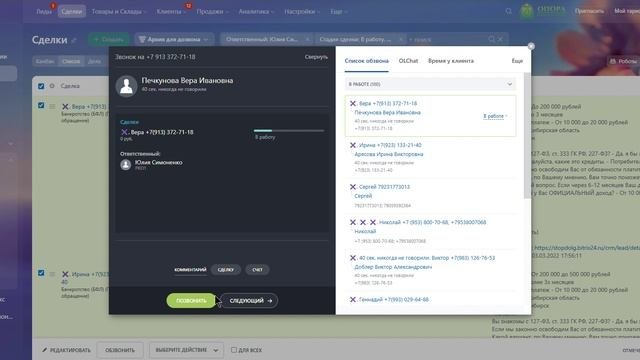Open the Выберите действие dropdown

186,350
